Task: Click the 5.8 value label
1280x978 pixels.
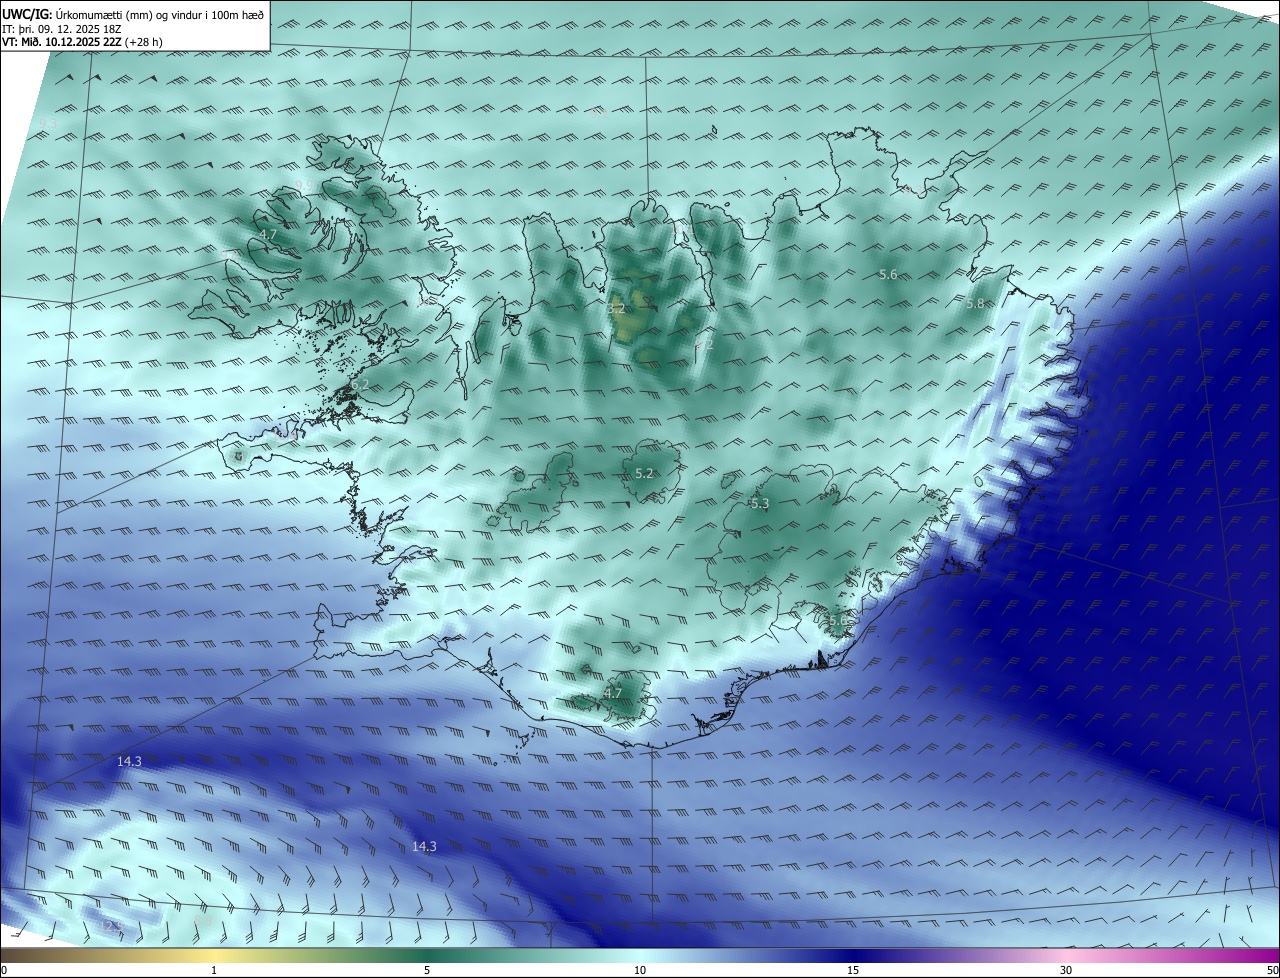Action: point(975,303)
